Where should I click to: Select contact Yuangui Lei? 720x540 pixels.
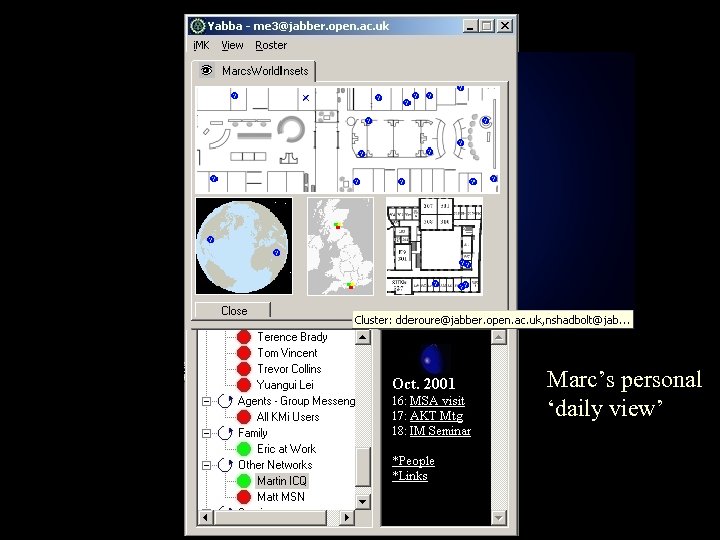[x=285, y=385]
